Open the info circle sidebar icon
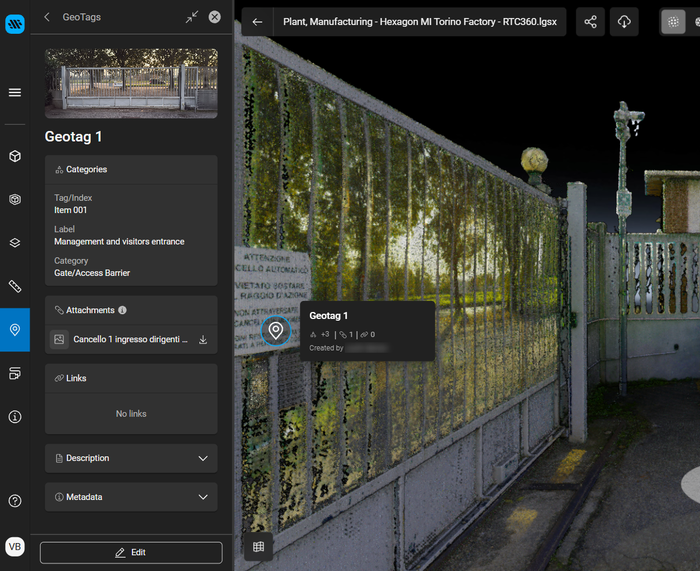Image resolution: width=700 pixels, height=571 pixels. tap(15, 417)
